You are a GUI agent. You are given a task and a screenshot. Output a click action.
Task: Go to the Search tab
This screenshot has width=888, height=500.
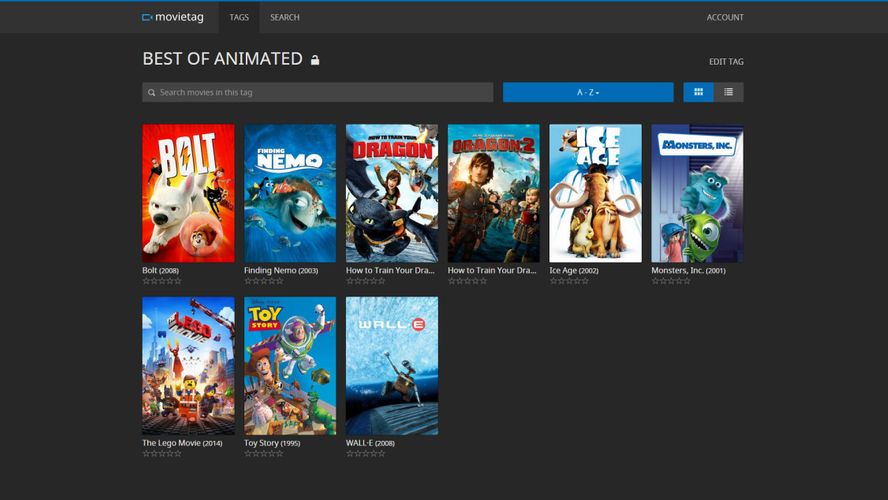285,17
